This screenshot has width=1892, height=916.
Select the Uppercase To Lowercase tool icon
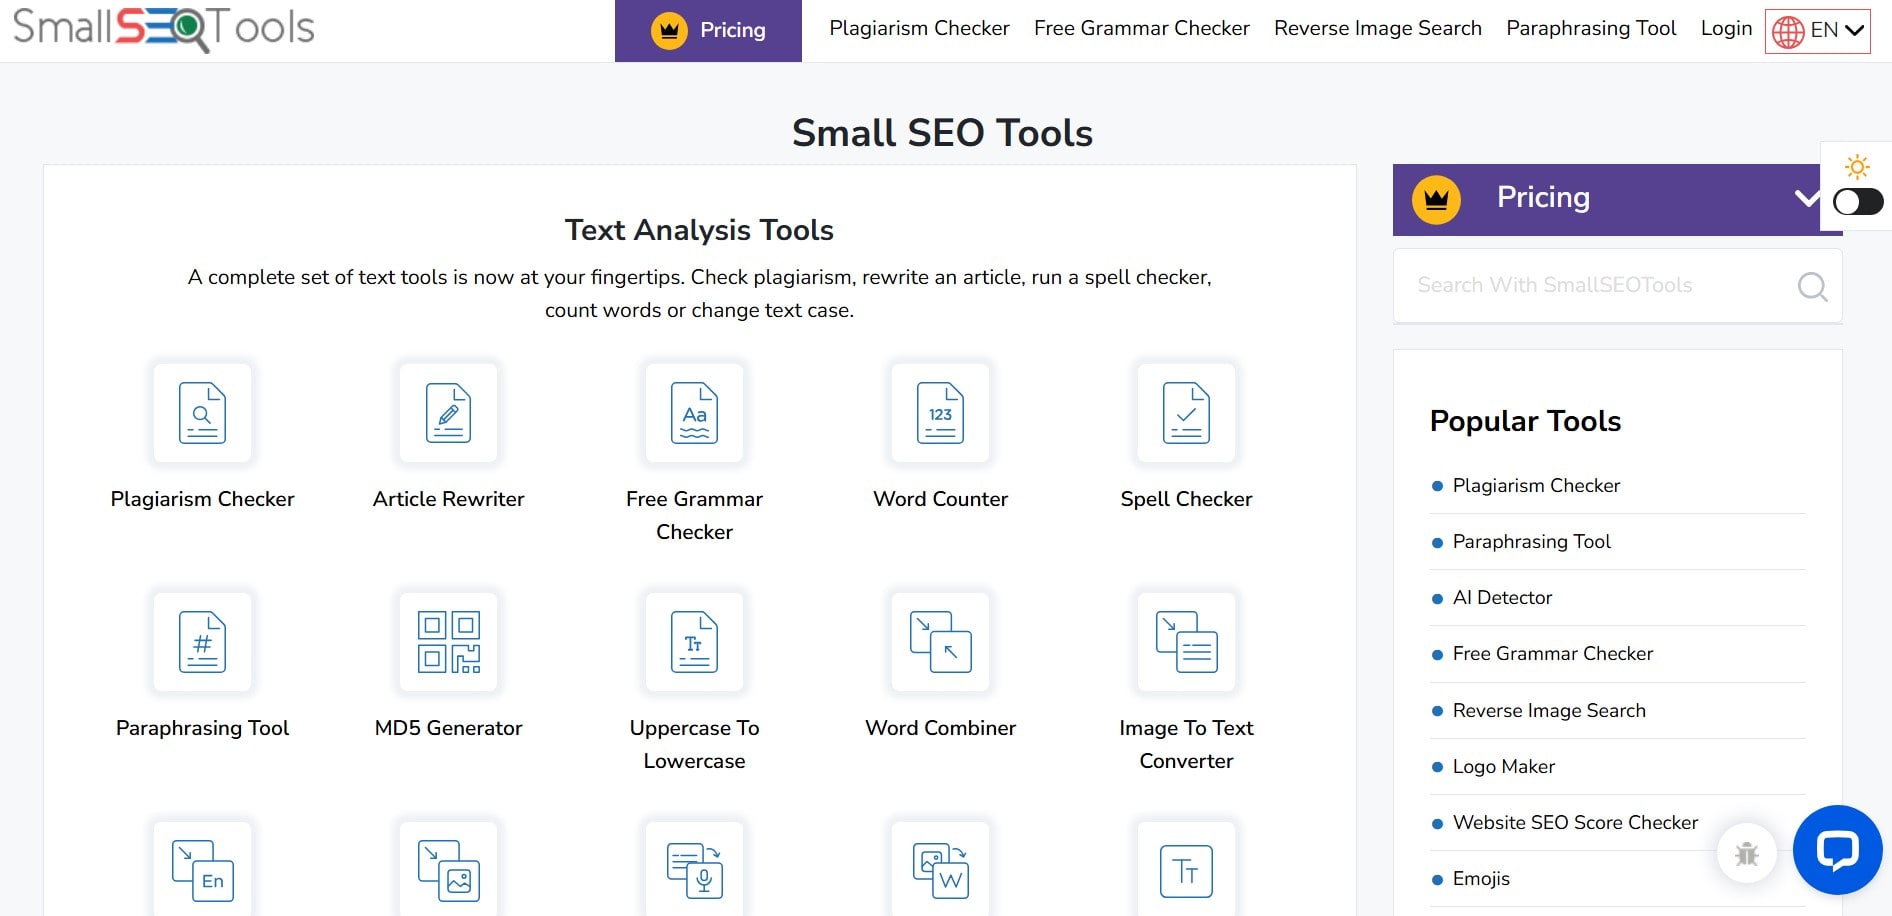click(694, 642)
